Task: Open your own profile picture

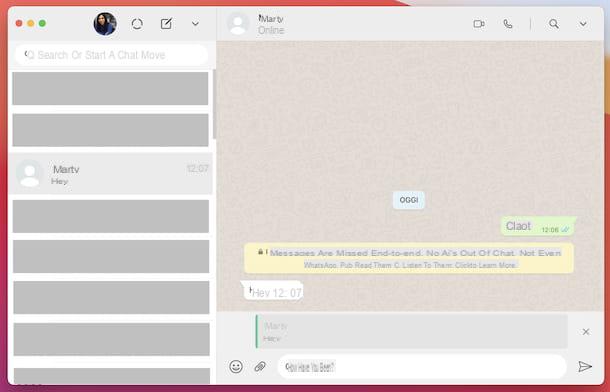Action: pos(105,24)
